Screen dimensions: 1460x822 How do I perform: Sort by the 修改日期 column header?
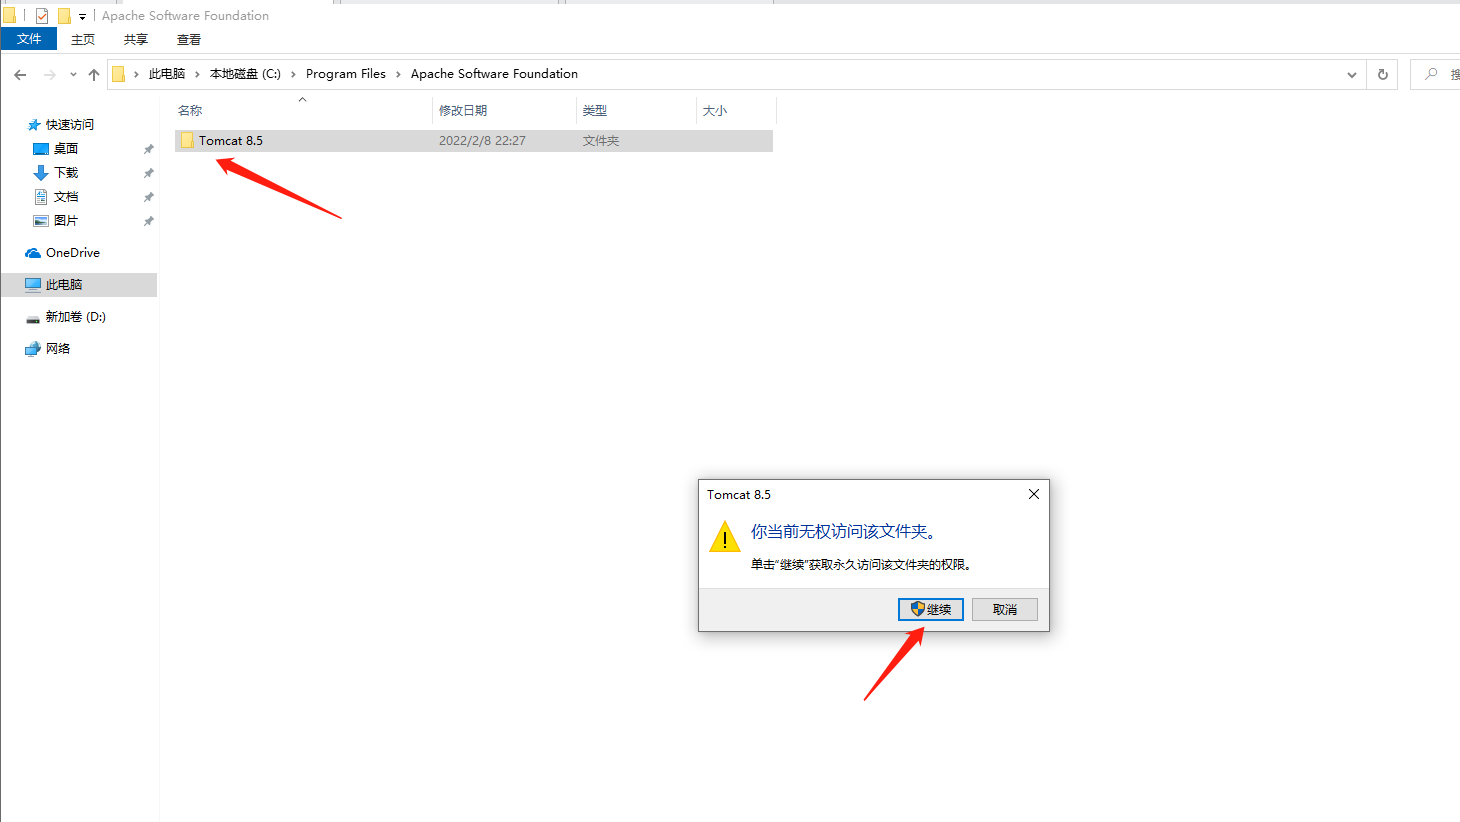click(504, 110)
